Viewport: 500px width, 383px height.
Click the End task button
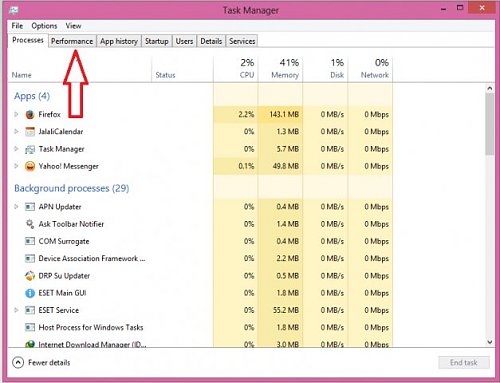coord(464,363)
